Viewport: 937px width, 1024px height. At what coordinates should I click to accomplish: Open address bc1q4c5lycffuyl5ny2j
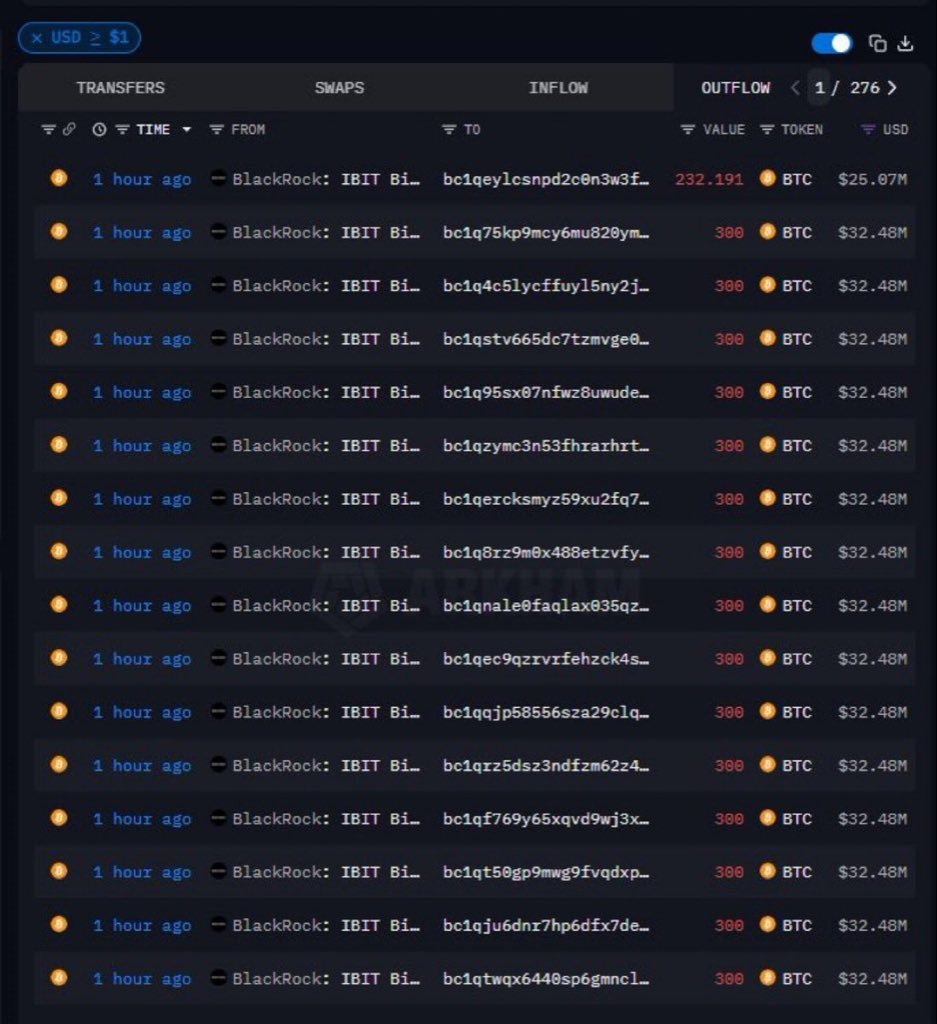tap(546, 285)
